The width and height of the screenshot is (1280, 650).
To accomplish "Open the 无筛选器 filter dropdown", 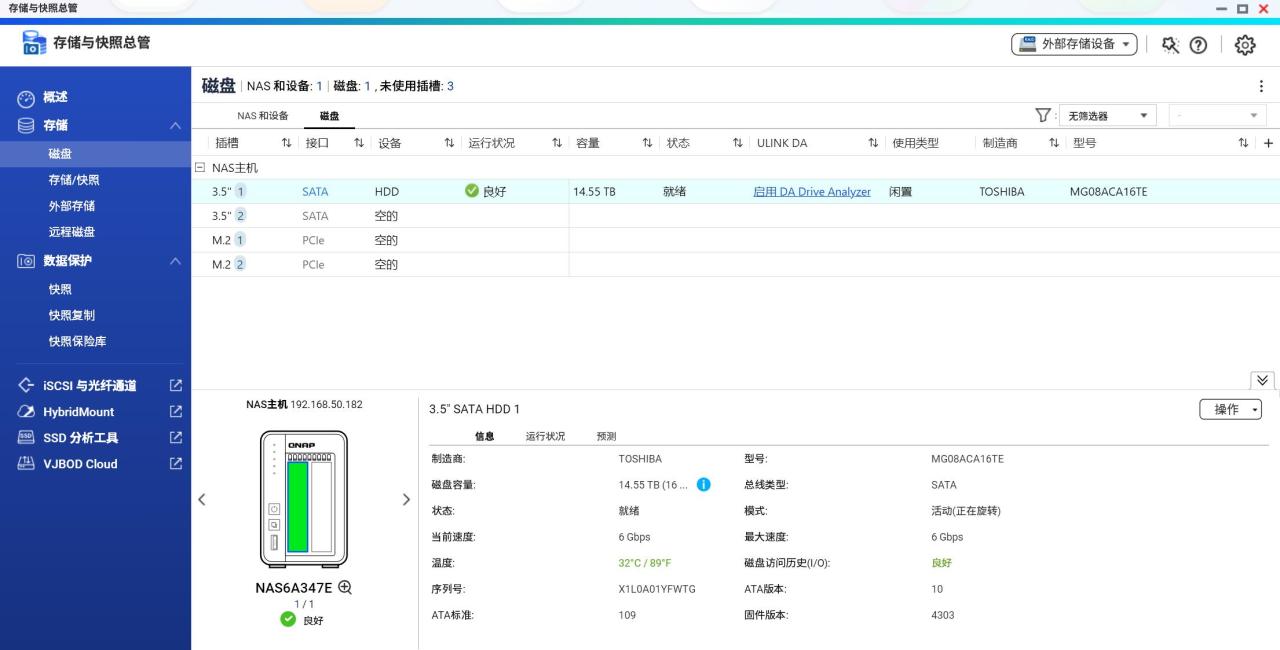I will coord(1107,116).
